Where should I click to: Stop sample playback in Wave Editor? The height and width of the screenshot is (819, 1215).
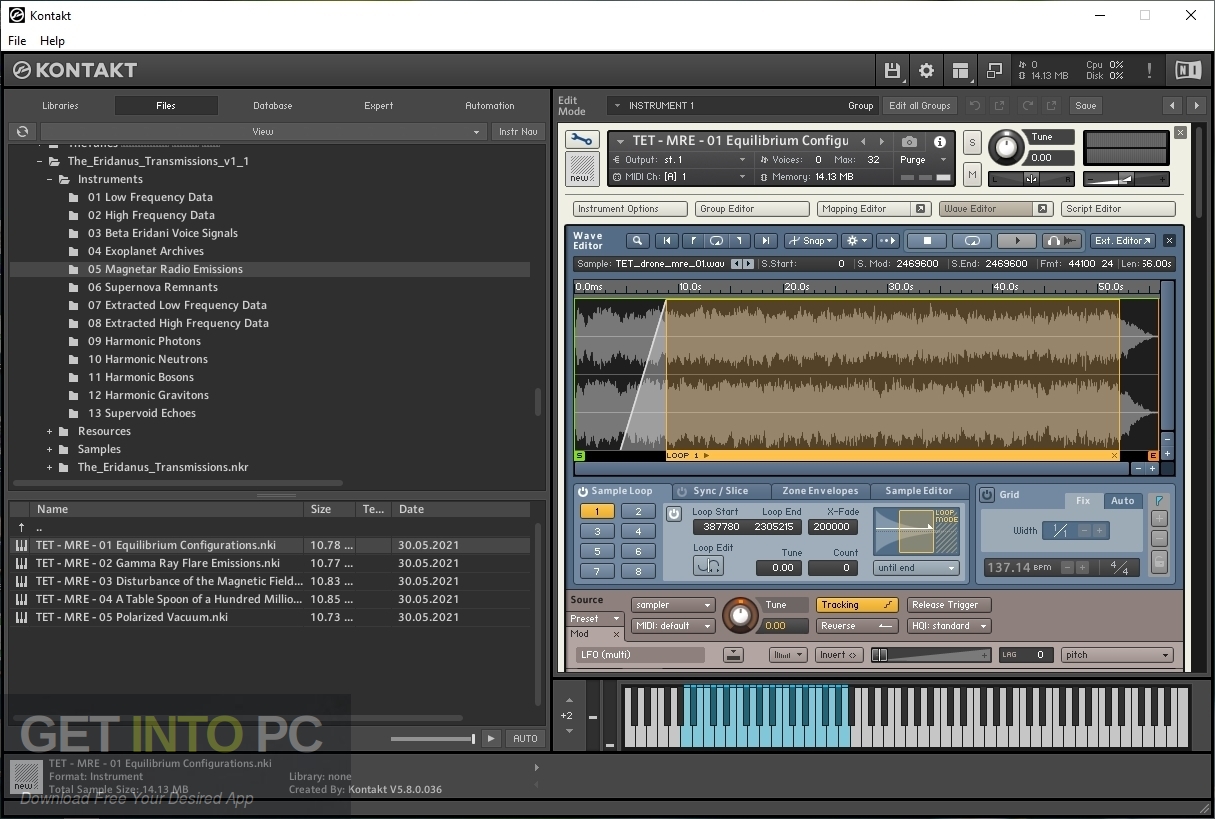coord(927,240)
